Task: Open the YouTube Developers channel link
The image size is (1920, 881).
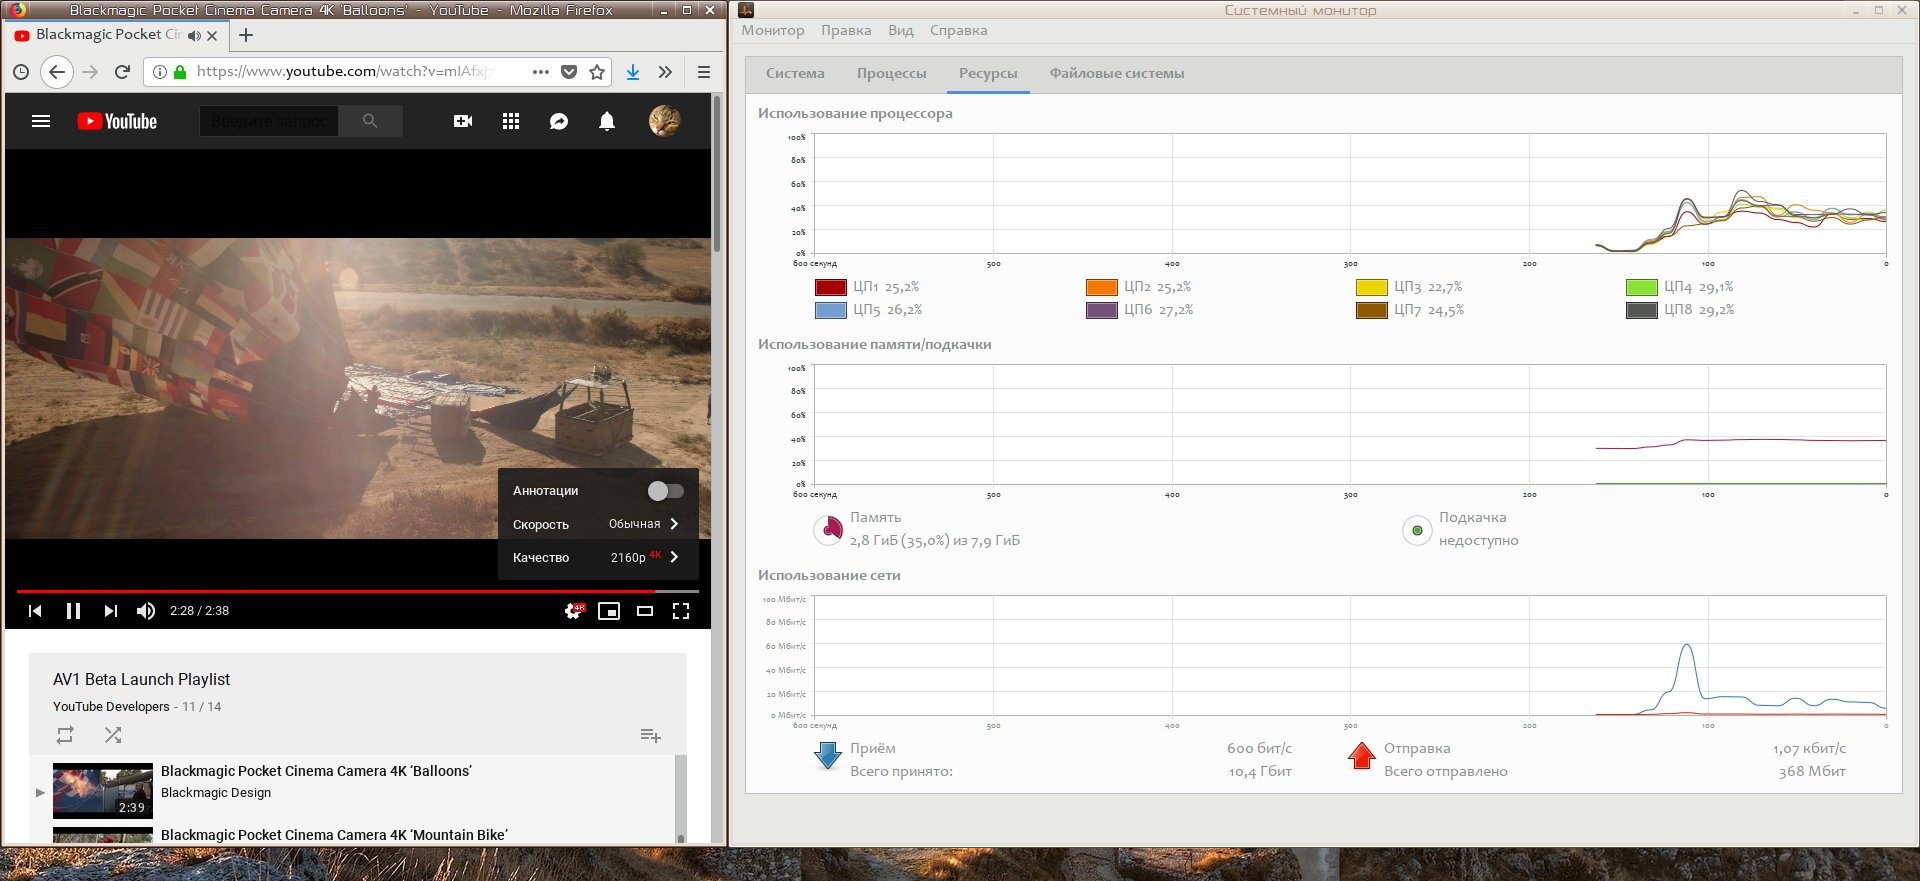Action: [x=111, y=707]
